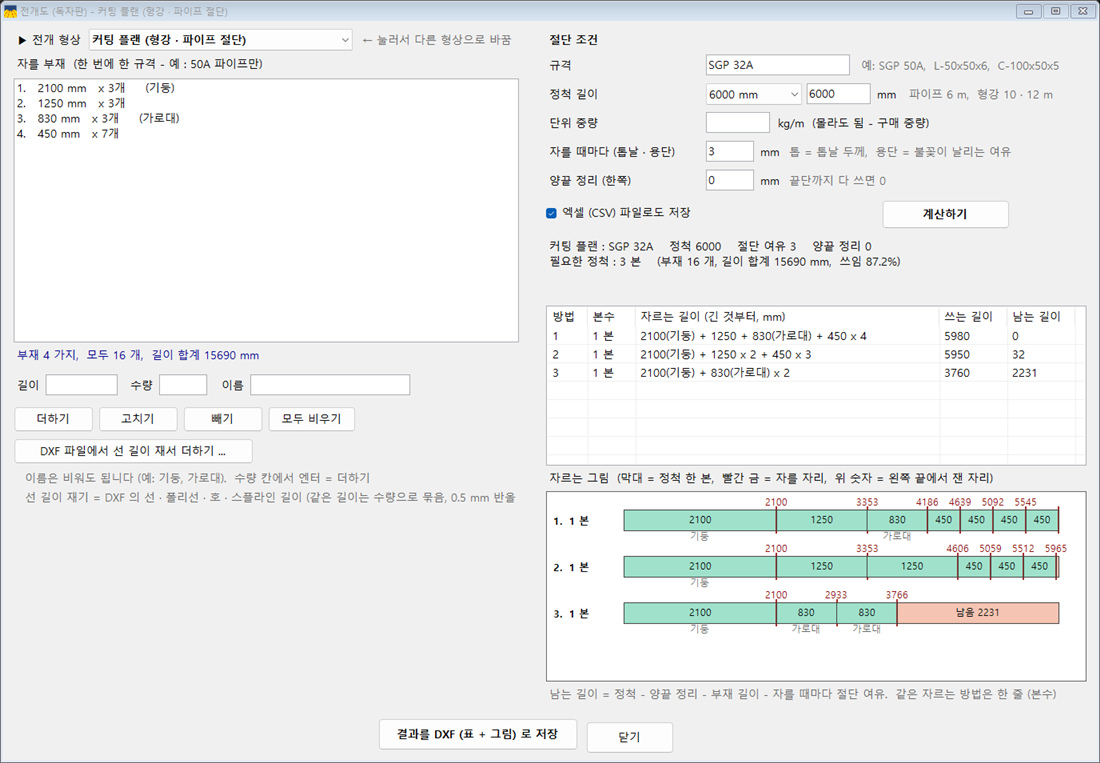The width and height of the screenshot is (1100, 763).
Task: Click the 남음 2231 leftover bar segment
Action: pyautogui.click(x=978, y=613)
